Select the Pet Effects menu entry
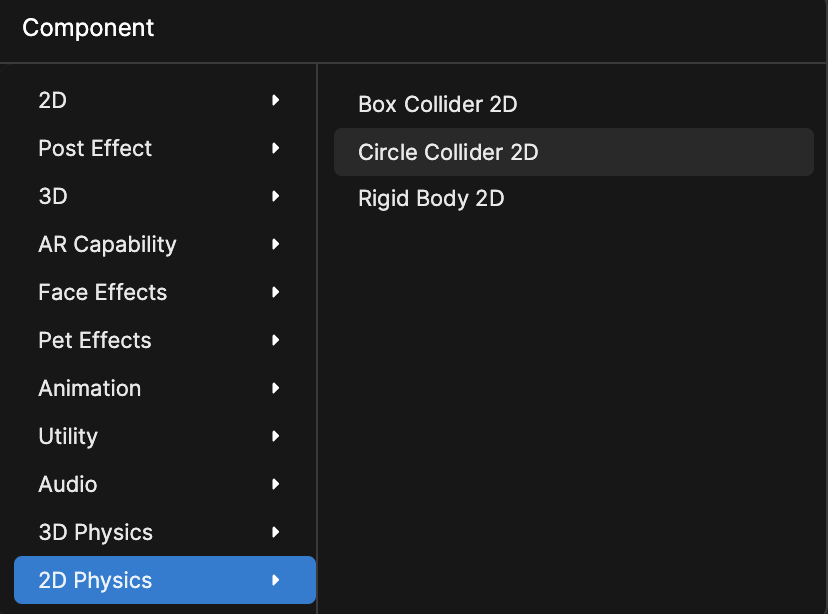 click(94, 340)
